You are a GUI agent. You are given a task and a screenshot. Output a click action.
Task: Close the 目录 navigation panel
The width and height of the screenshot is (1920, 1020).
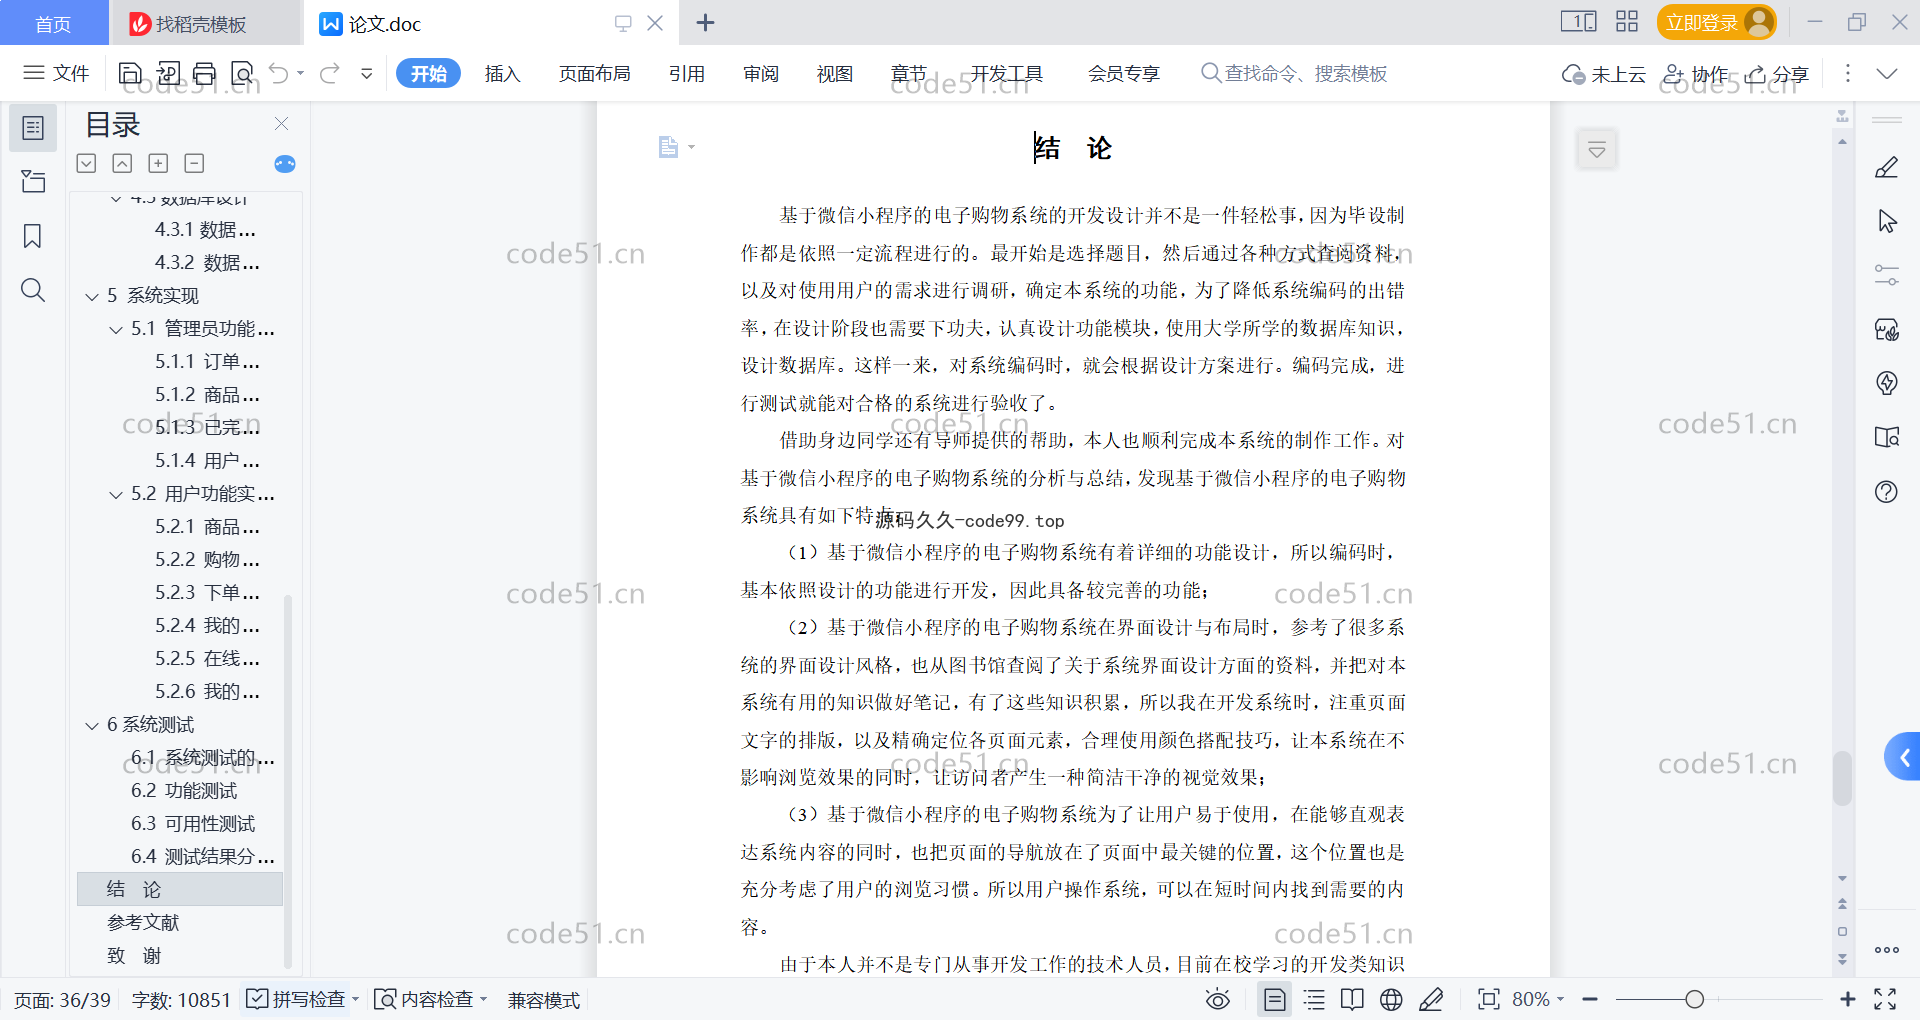[x=281, y=124]
